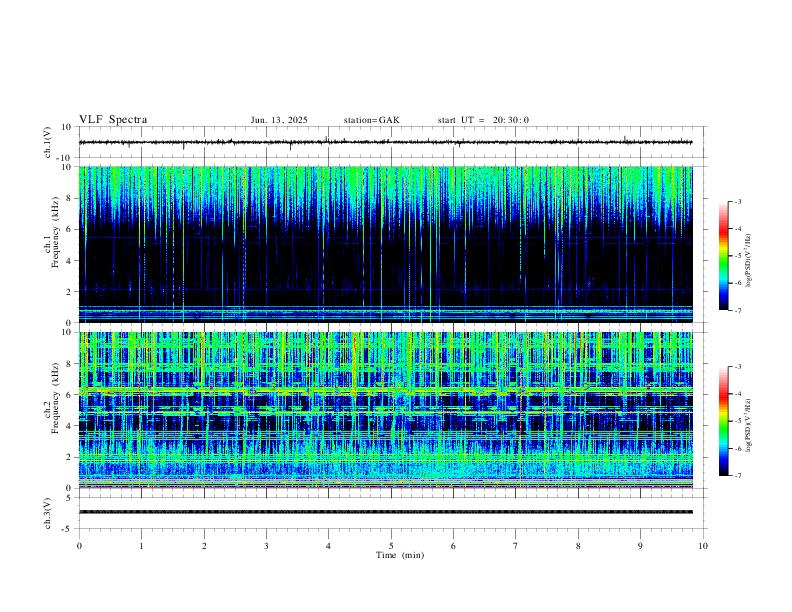Image resolution: width=792 pixels, height=612 pixels.
Task: Click the '-7' tick on ch.2 colorbar
Action: pos(738,475)
